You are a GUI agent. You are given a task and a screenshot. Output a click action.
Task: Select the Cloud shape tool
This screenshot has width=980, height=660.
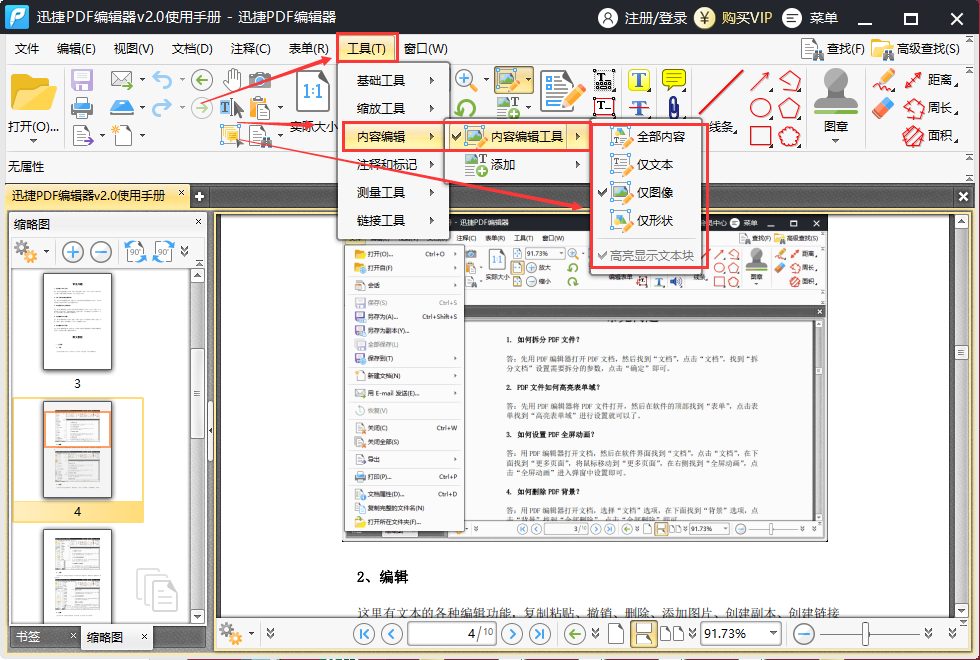tap(789, 136)
